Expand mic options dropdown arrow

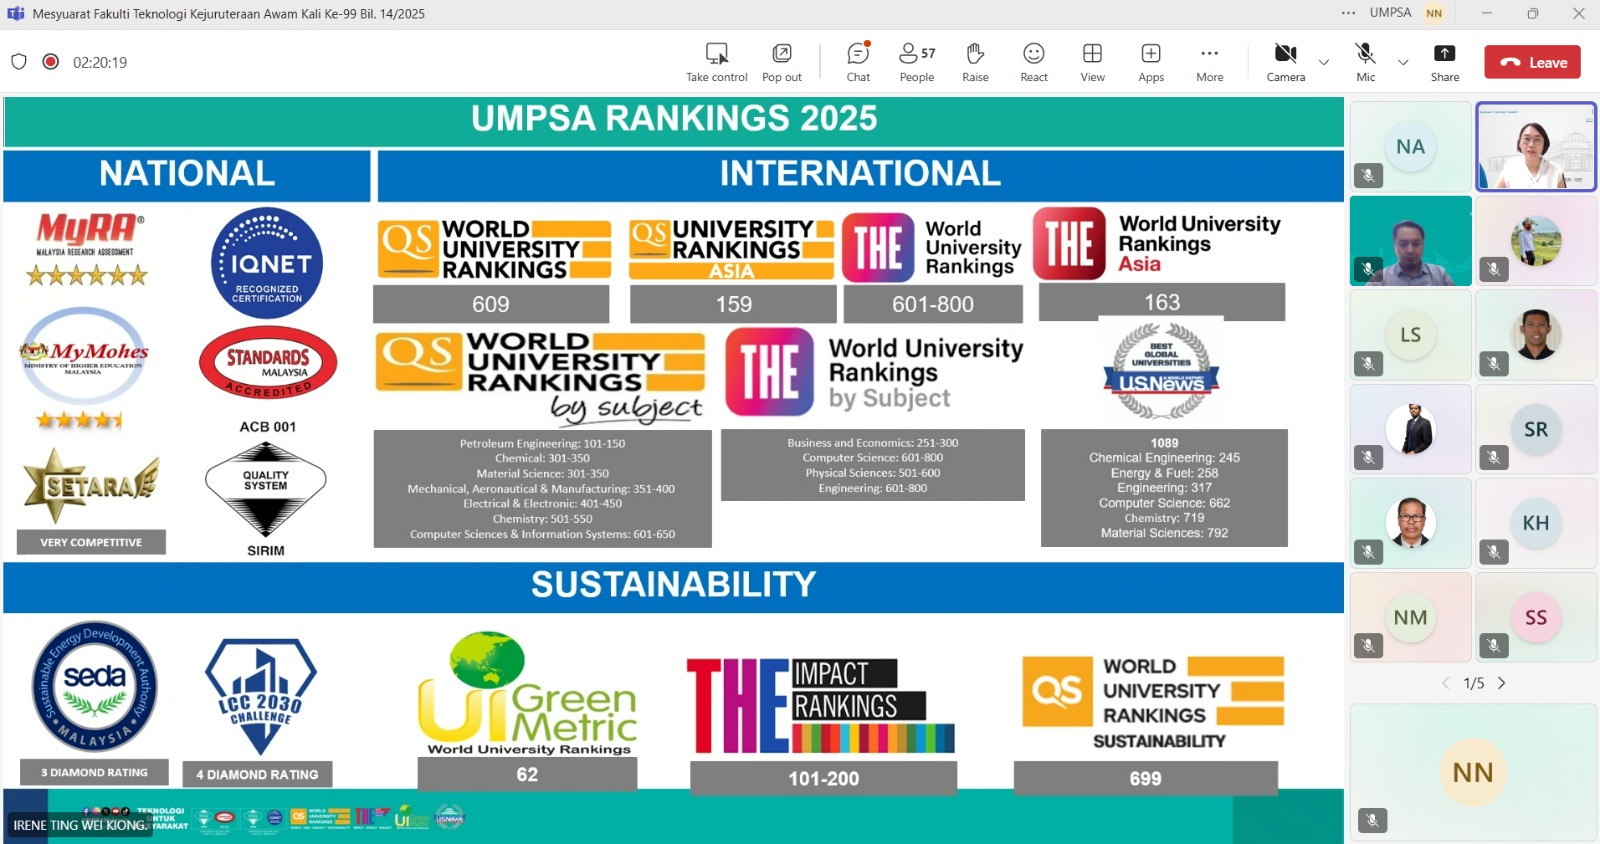coord(1403,62)
